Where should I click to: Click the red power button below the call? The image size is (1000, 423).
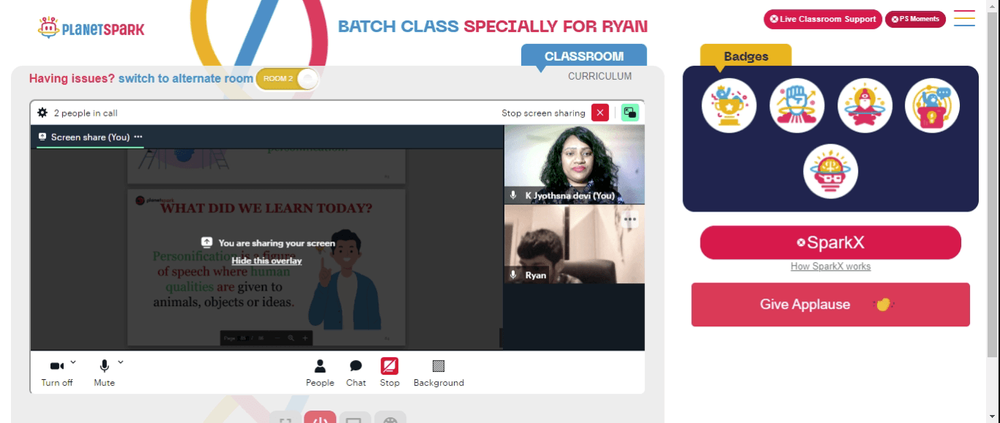[320, 418]
